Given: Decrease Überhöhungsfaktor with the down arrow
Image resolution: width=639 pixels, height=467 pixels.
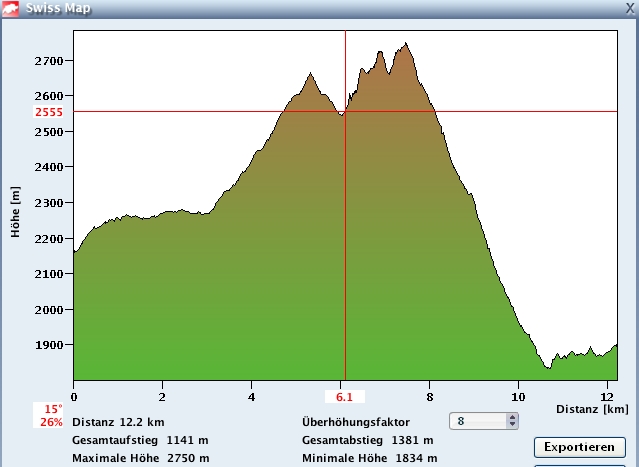Looking at the screenshot, I should tap(512, 425).
